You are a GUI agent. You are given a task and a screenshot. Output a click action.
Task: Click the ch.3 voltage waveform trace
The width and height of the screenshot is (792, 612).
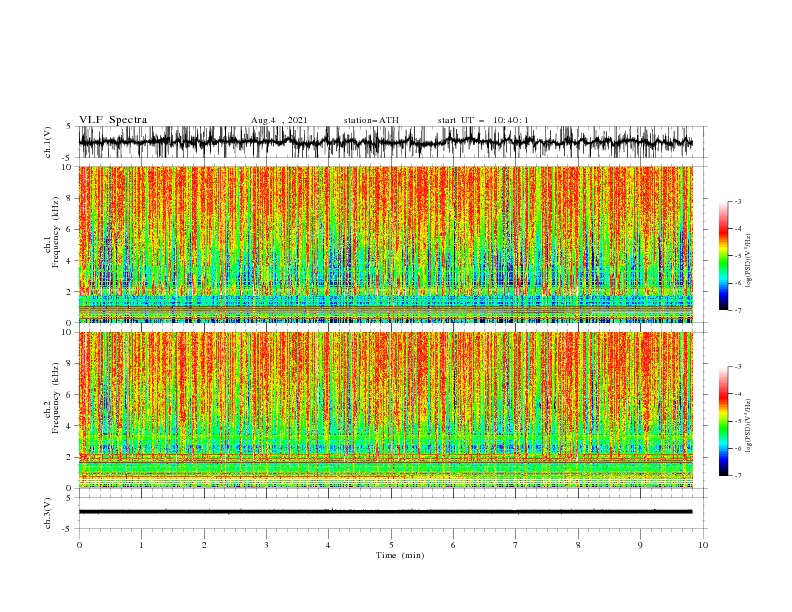(386, 512)
